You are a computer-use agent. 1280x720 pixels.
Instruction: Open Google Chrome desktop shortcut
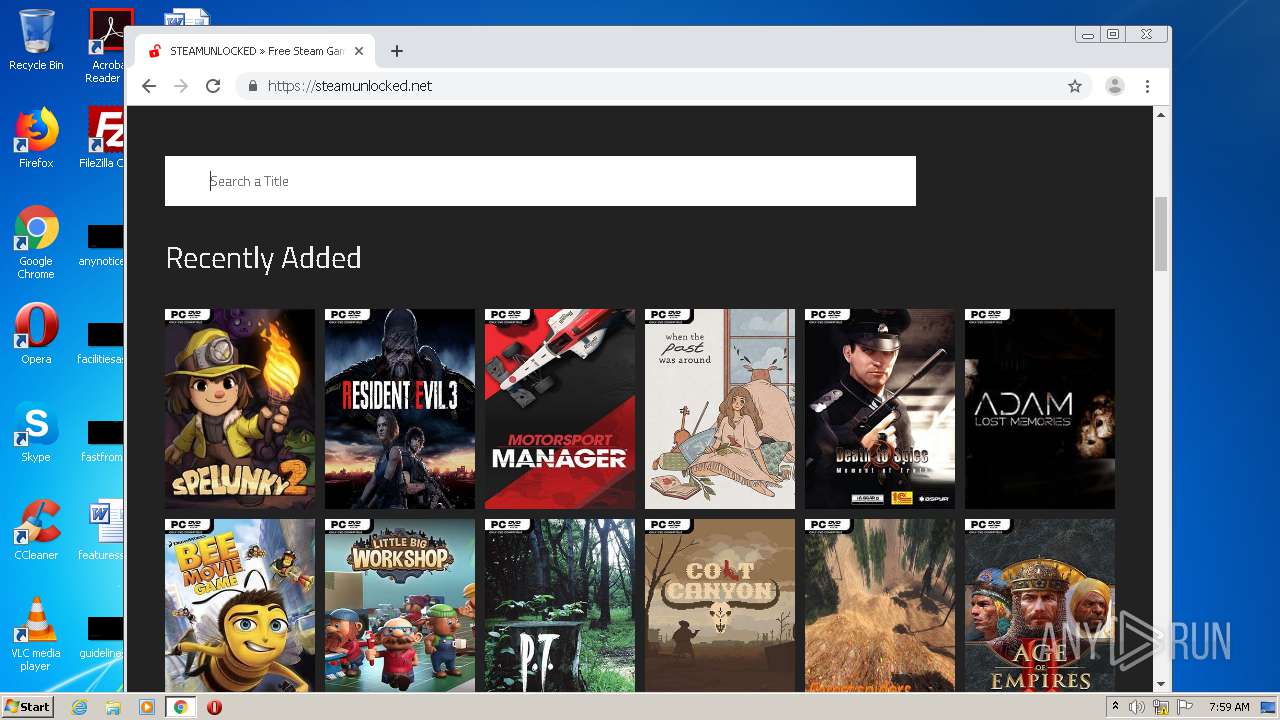pos(36,243)
